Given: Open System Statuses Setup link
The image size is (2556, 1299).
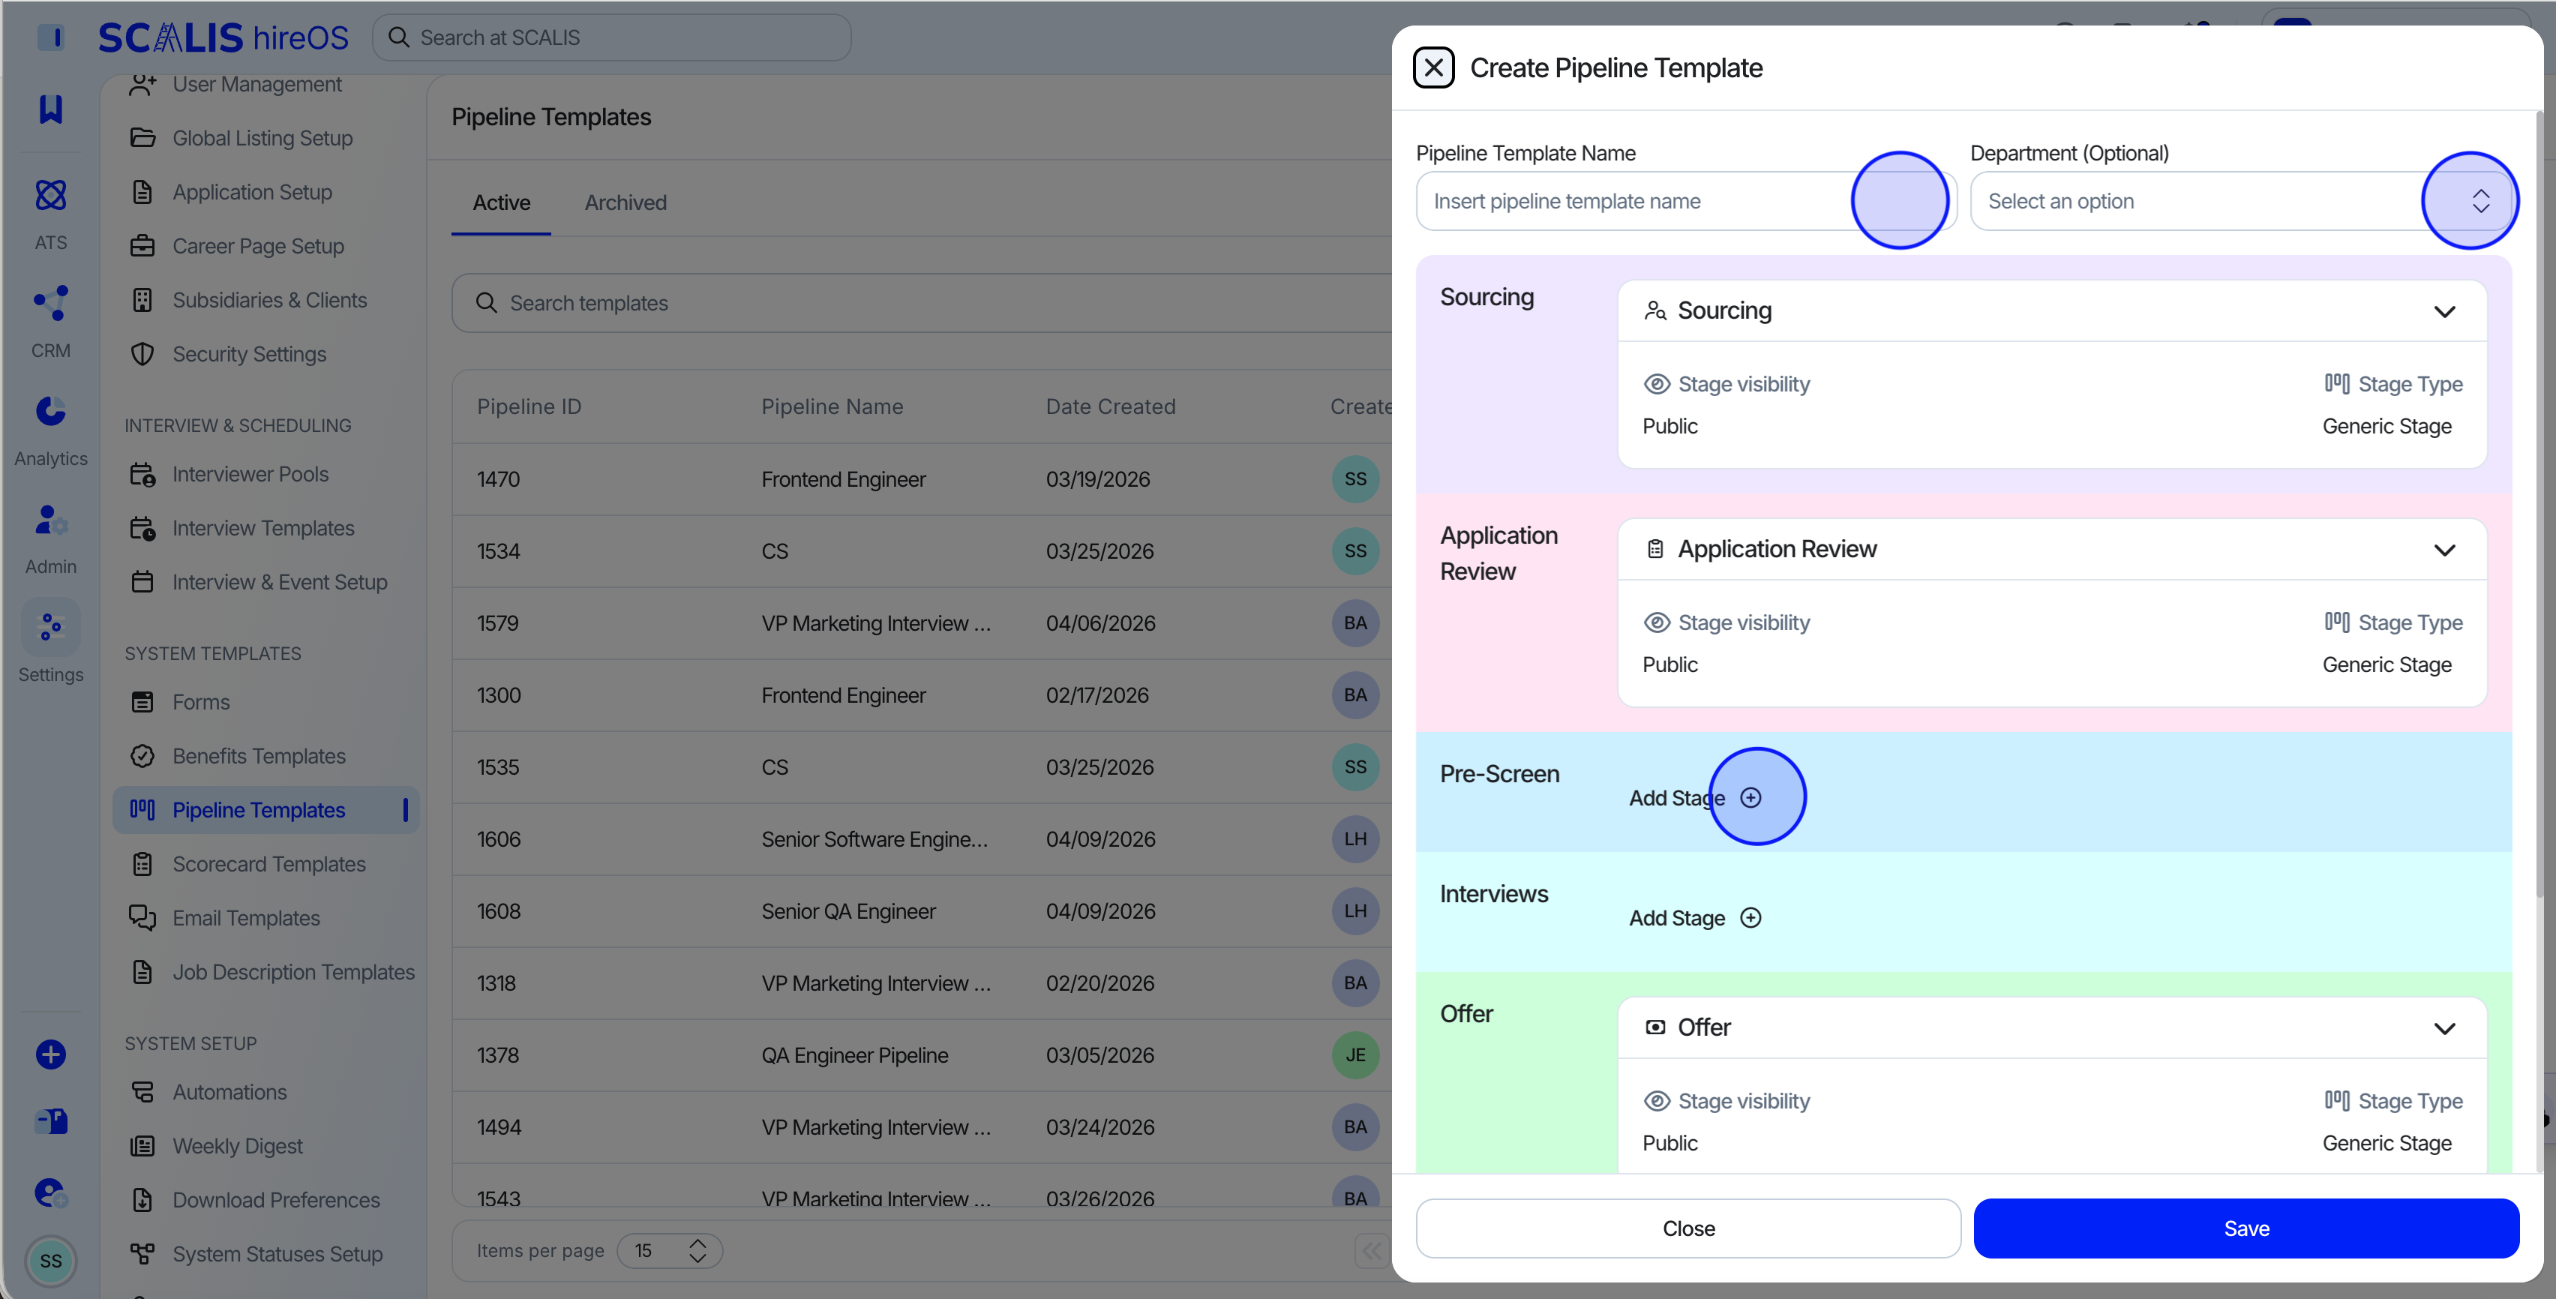Looking at the screenshot, I should [265, 1254].
